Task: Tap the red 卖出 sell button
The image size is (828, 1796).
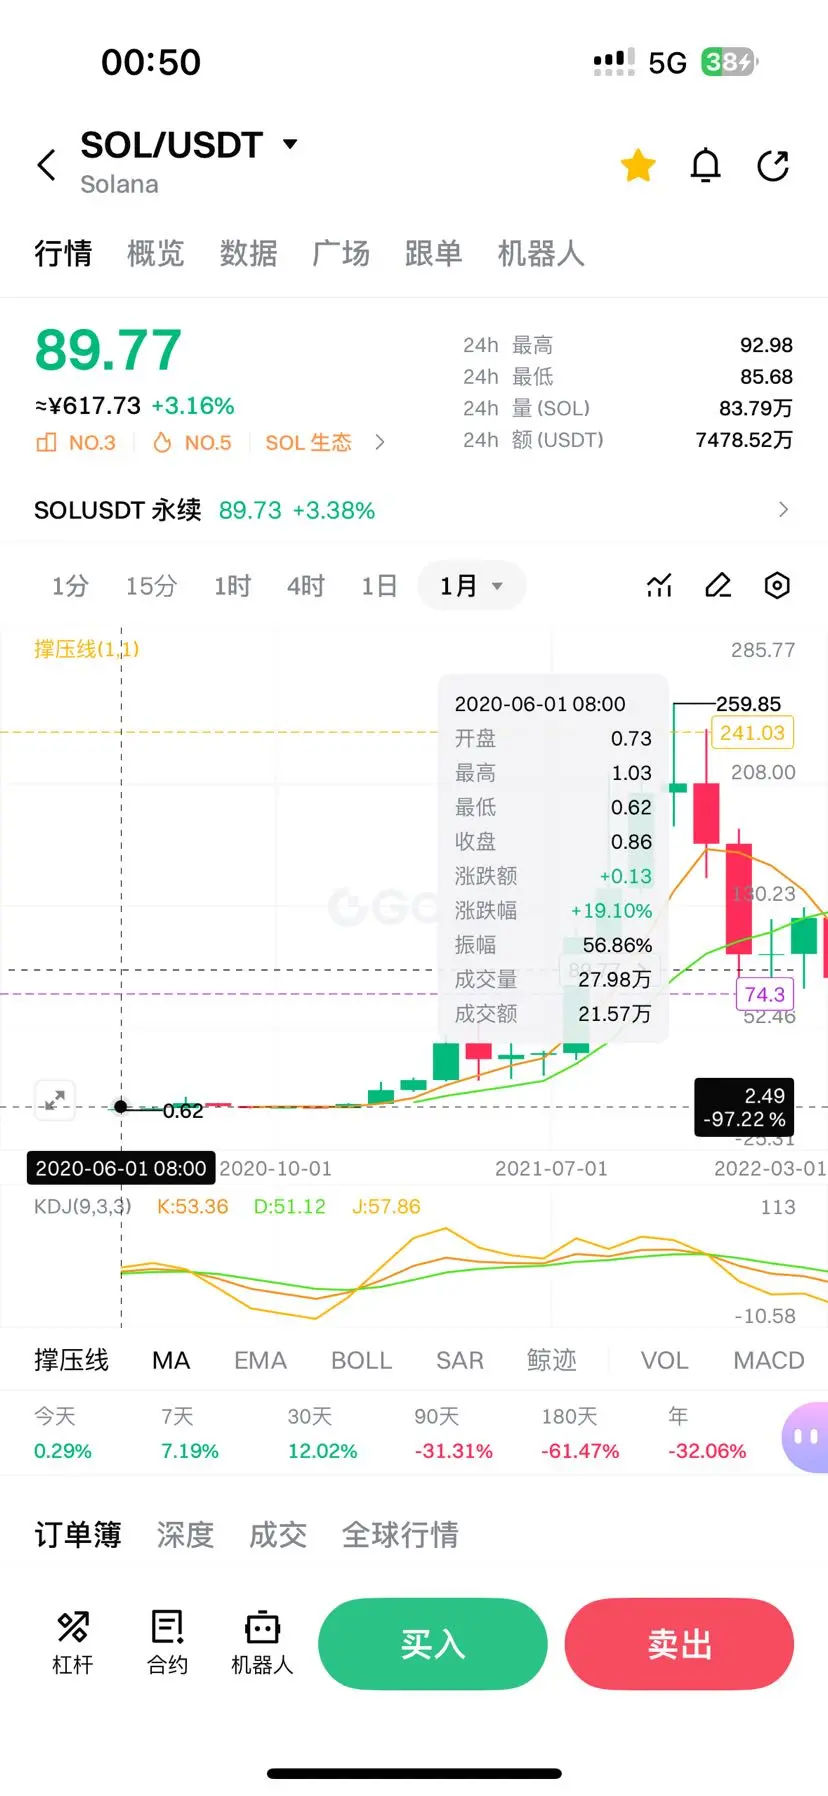Action: (x=679, y=1644)
